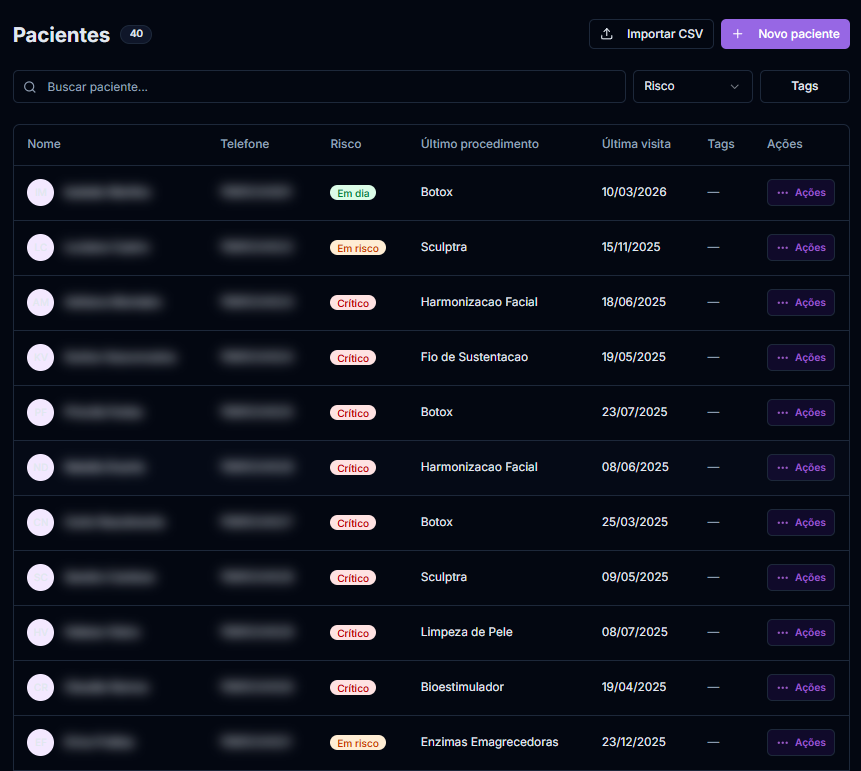Click the green Em dia risk badge
This screenshot has height=771, width=861.
pos(352,193)
